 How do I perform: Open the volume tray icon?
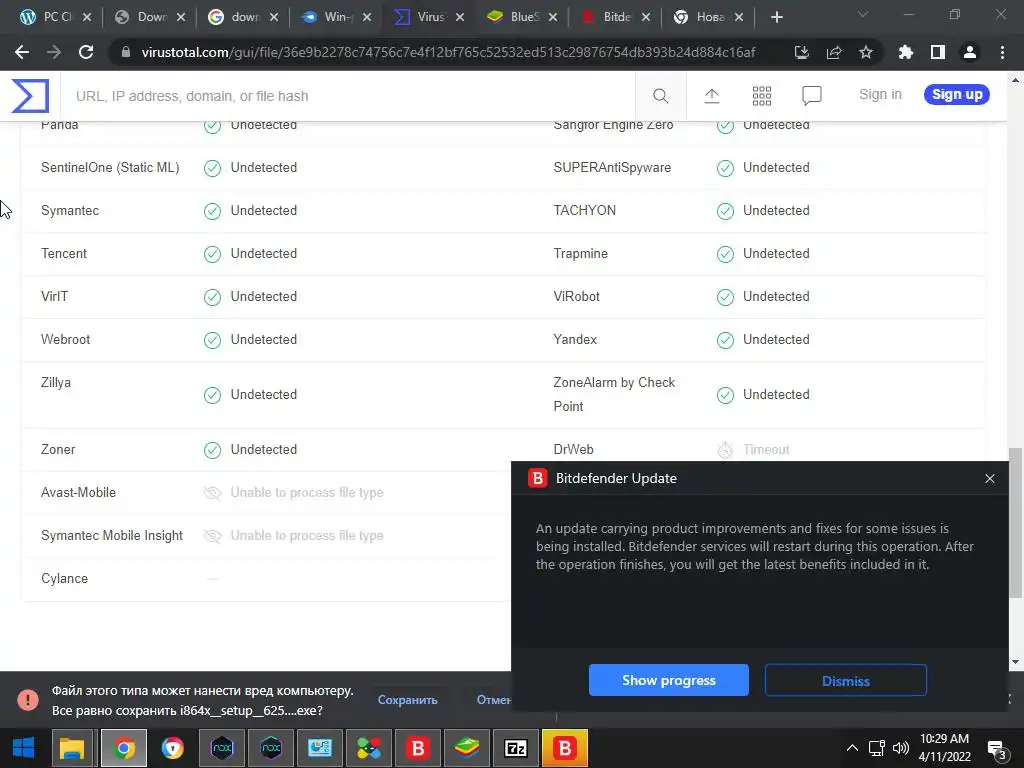tap(901, 748)
